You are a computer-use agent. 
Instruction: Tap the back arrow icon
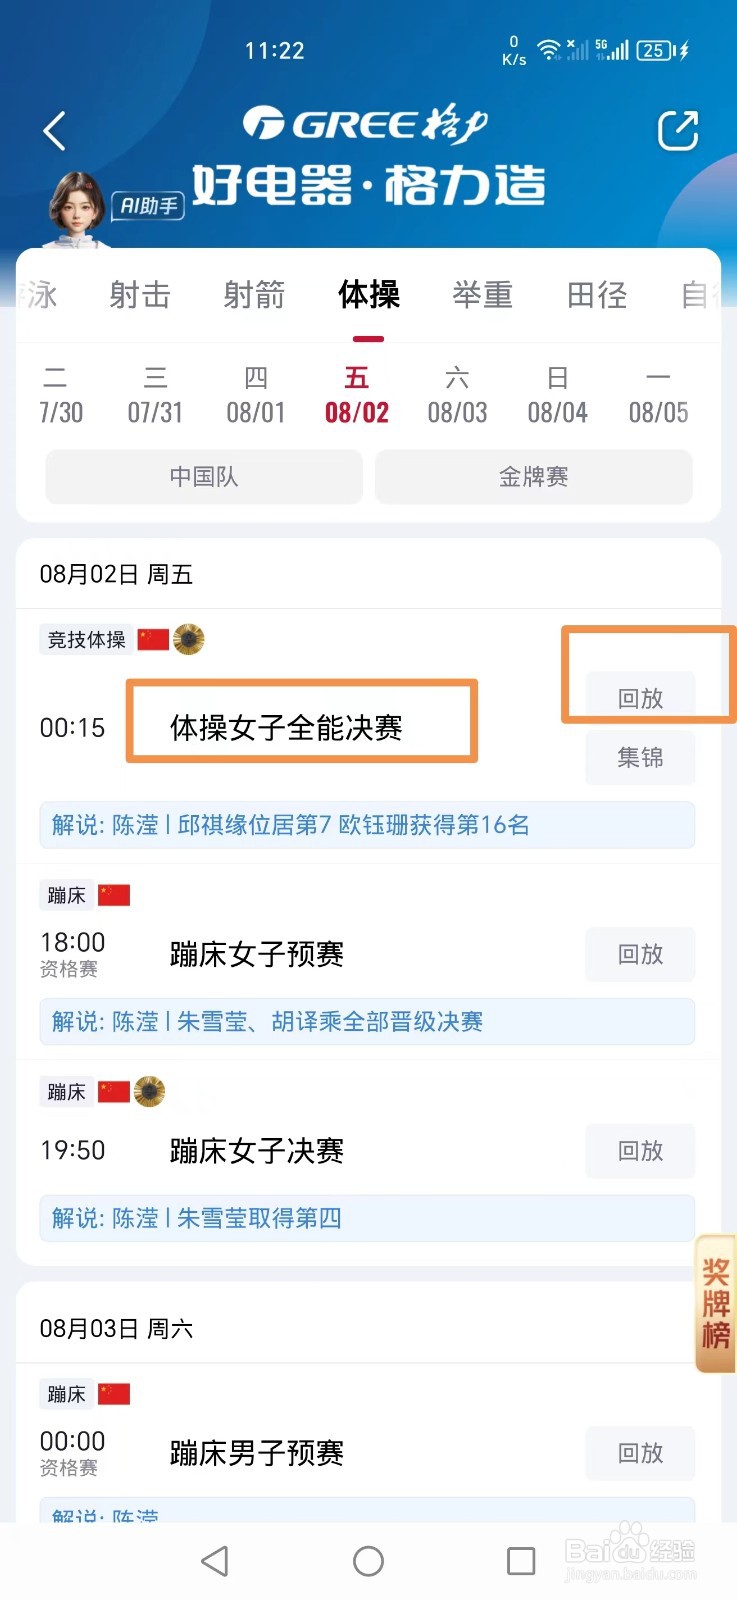pyautogui.click(x=55, y=131)
